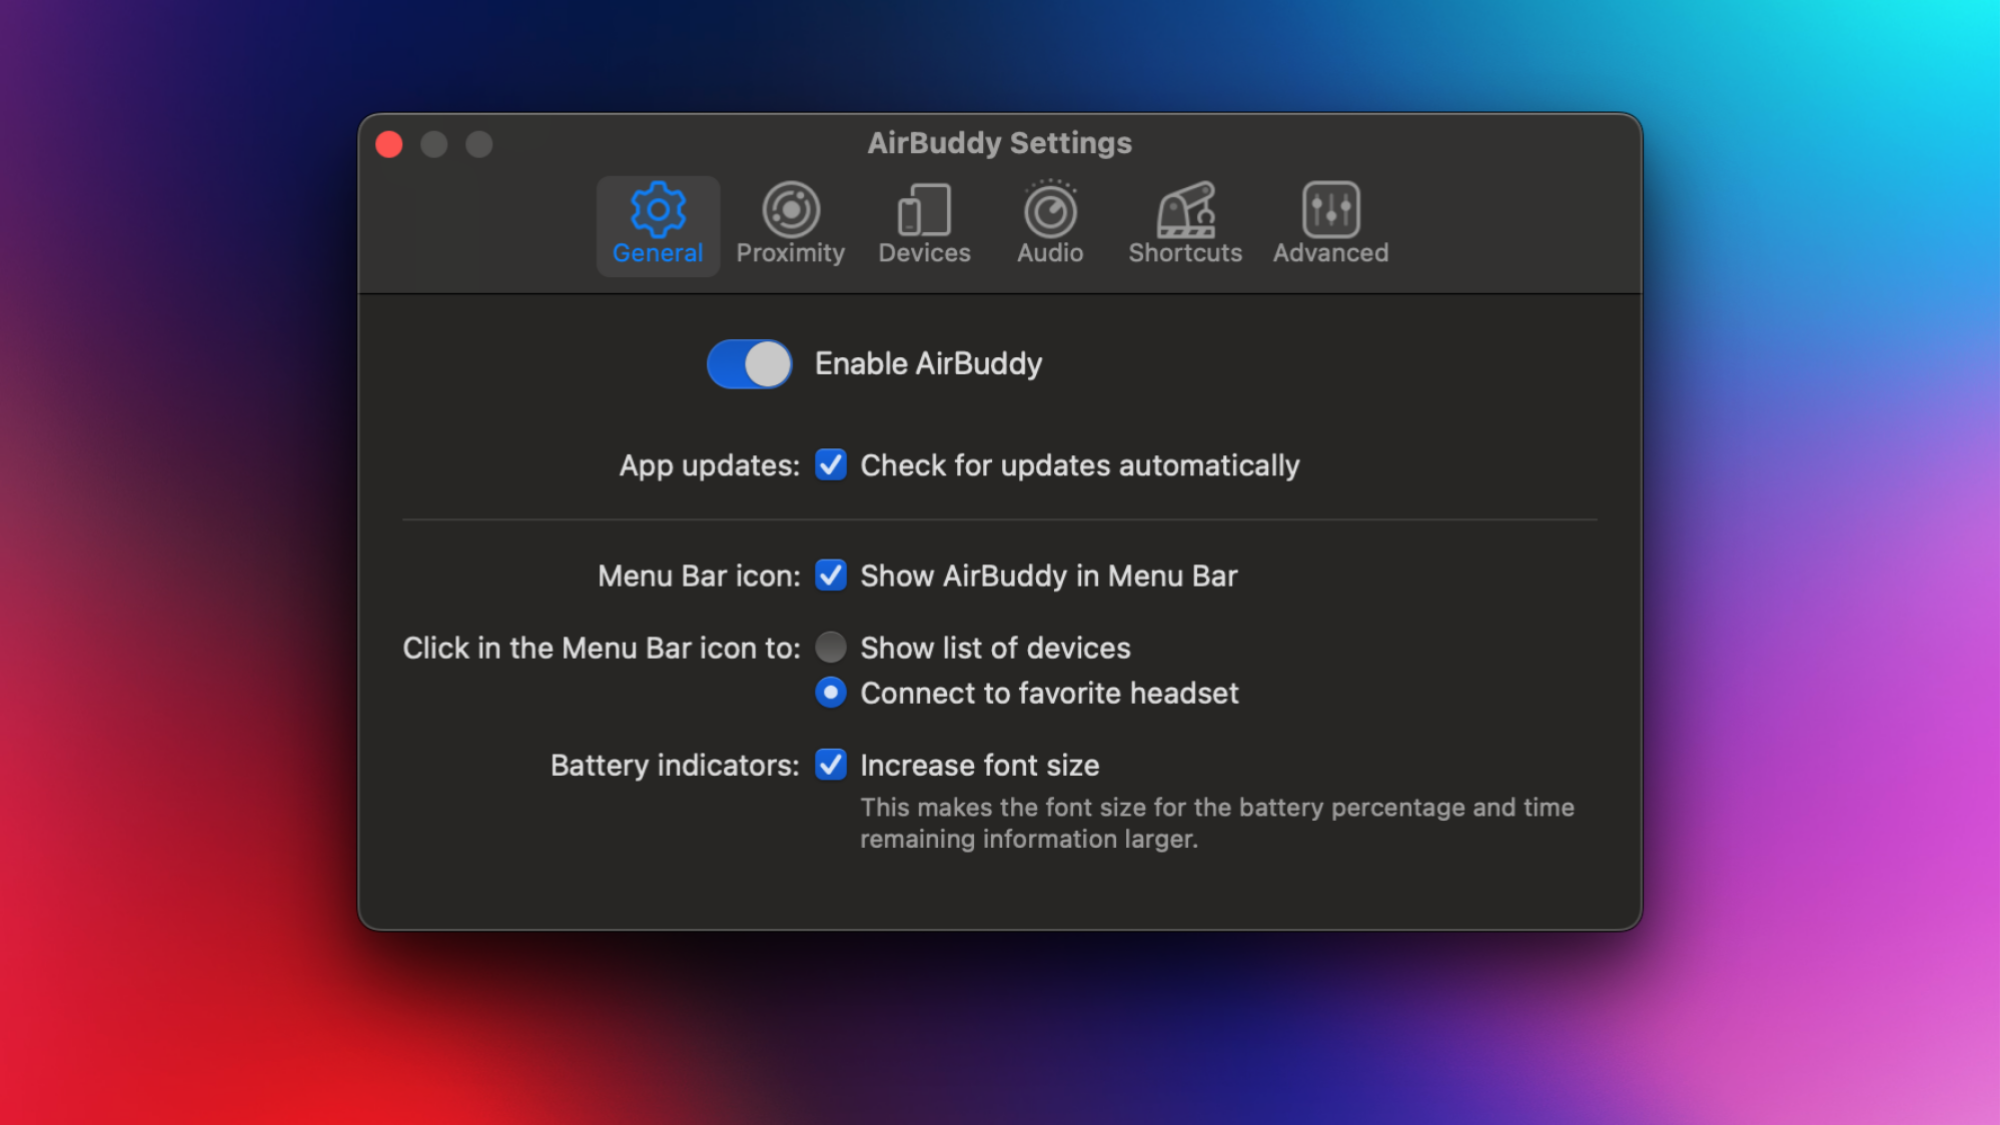Navigate to Shortcuts settings
This screenshot has width=2000, height=1125.
pyautogui.click(x=1187, y=224)
